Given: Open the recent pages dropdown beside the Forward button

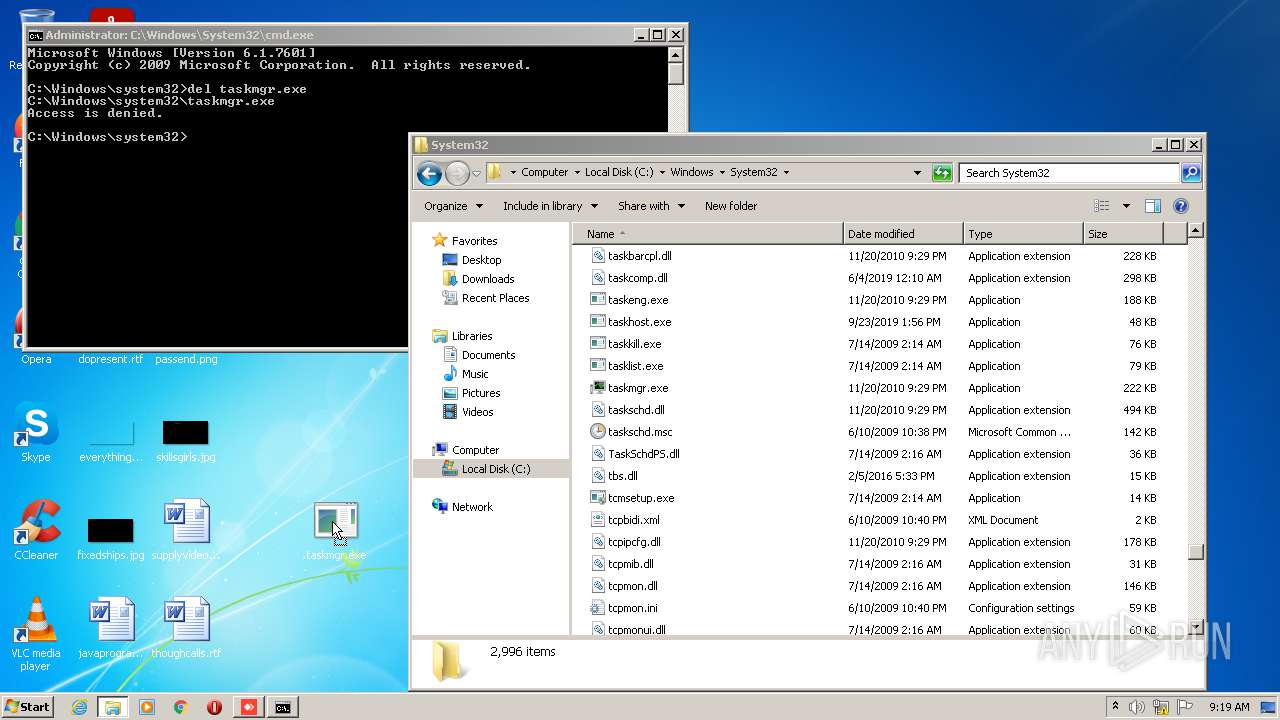Looking at the screenshot, I should pos(476,173).
